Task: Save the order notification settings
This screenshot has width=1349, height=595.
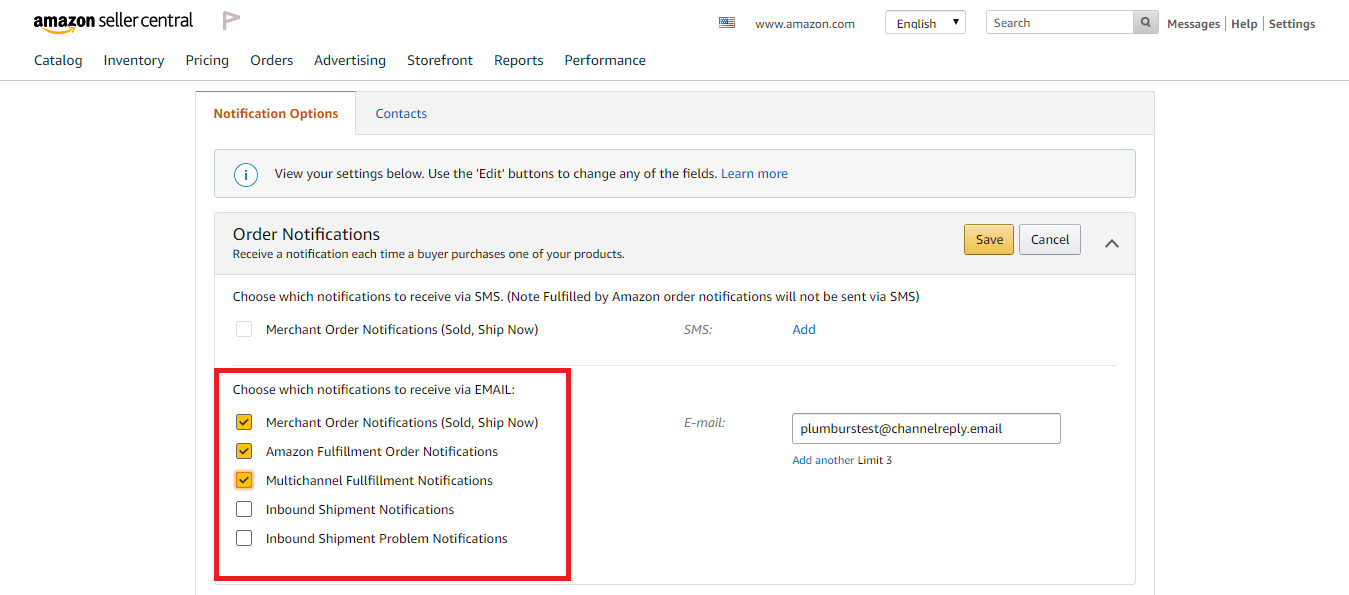Action: click(989, 239)
